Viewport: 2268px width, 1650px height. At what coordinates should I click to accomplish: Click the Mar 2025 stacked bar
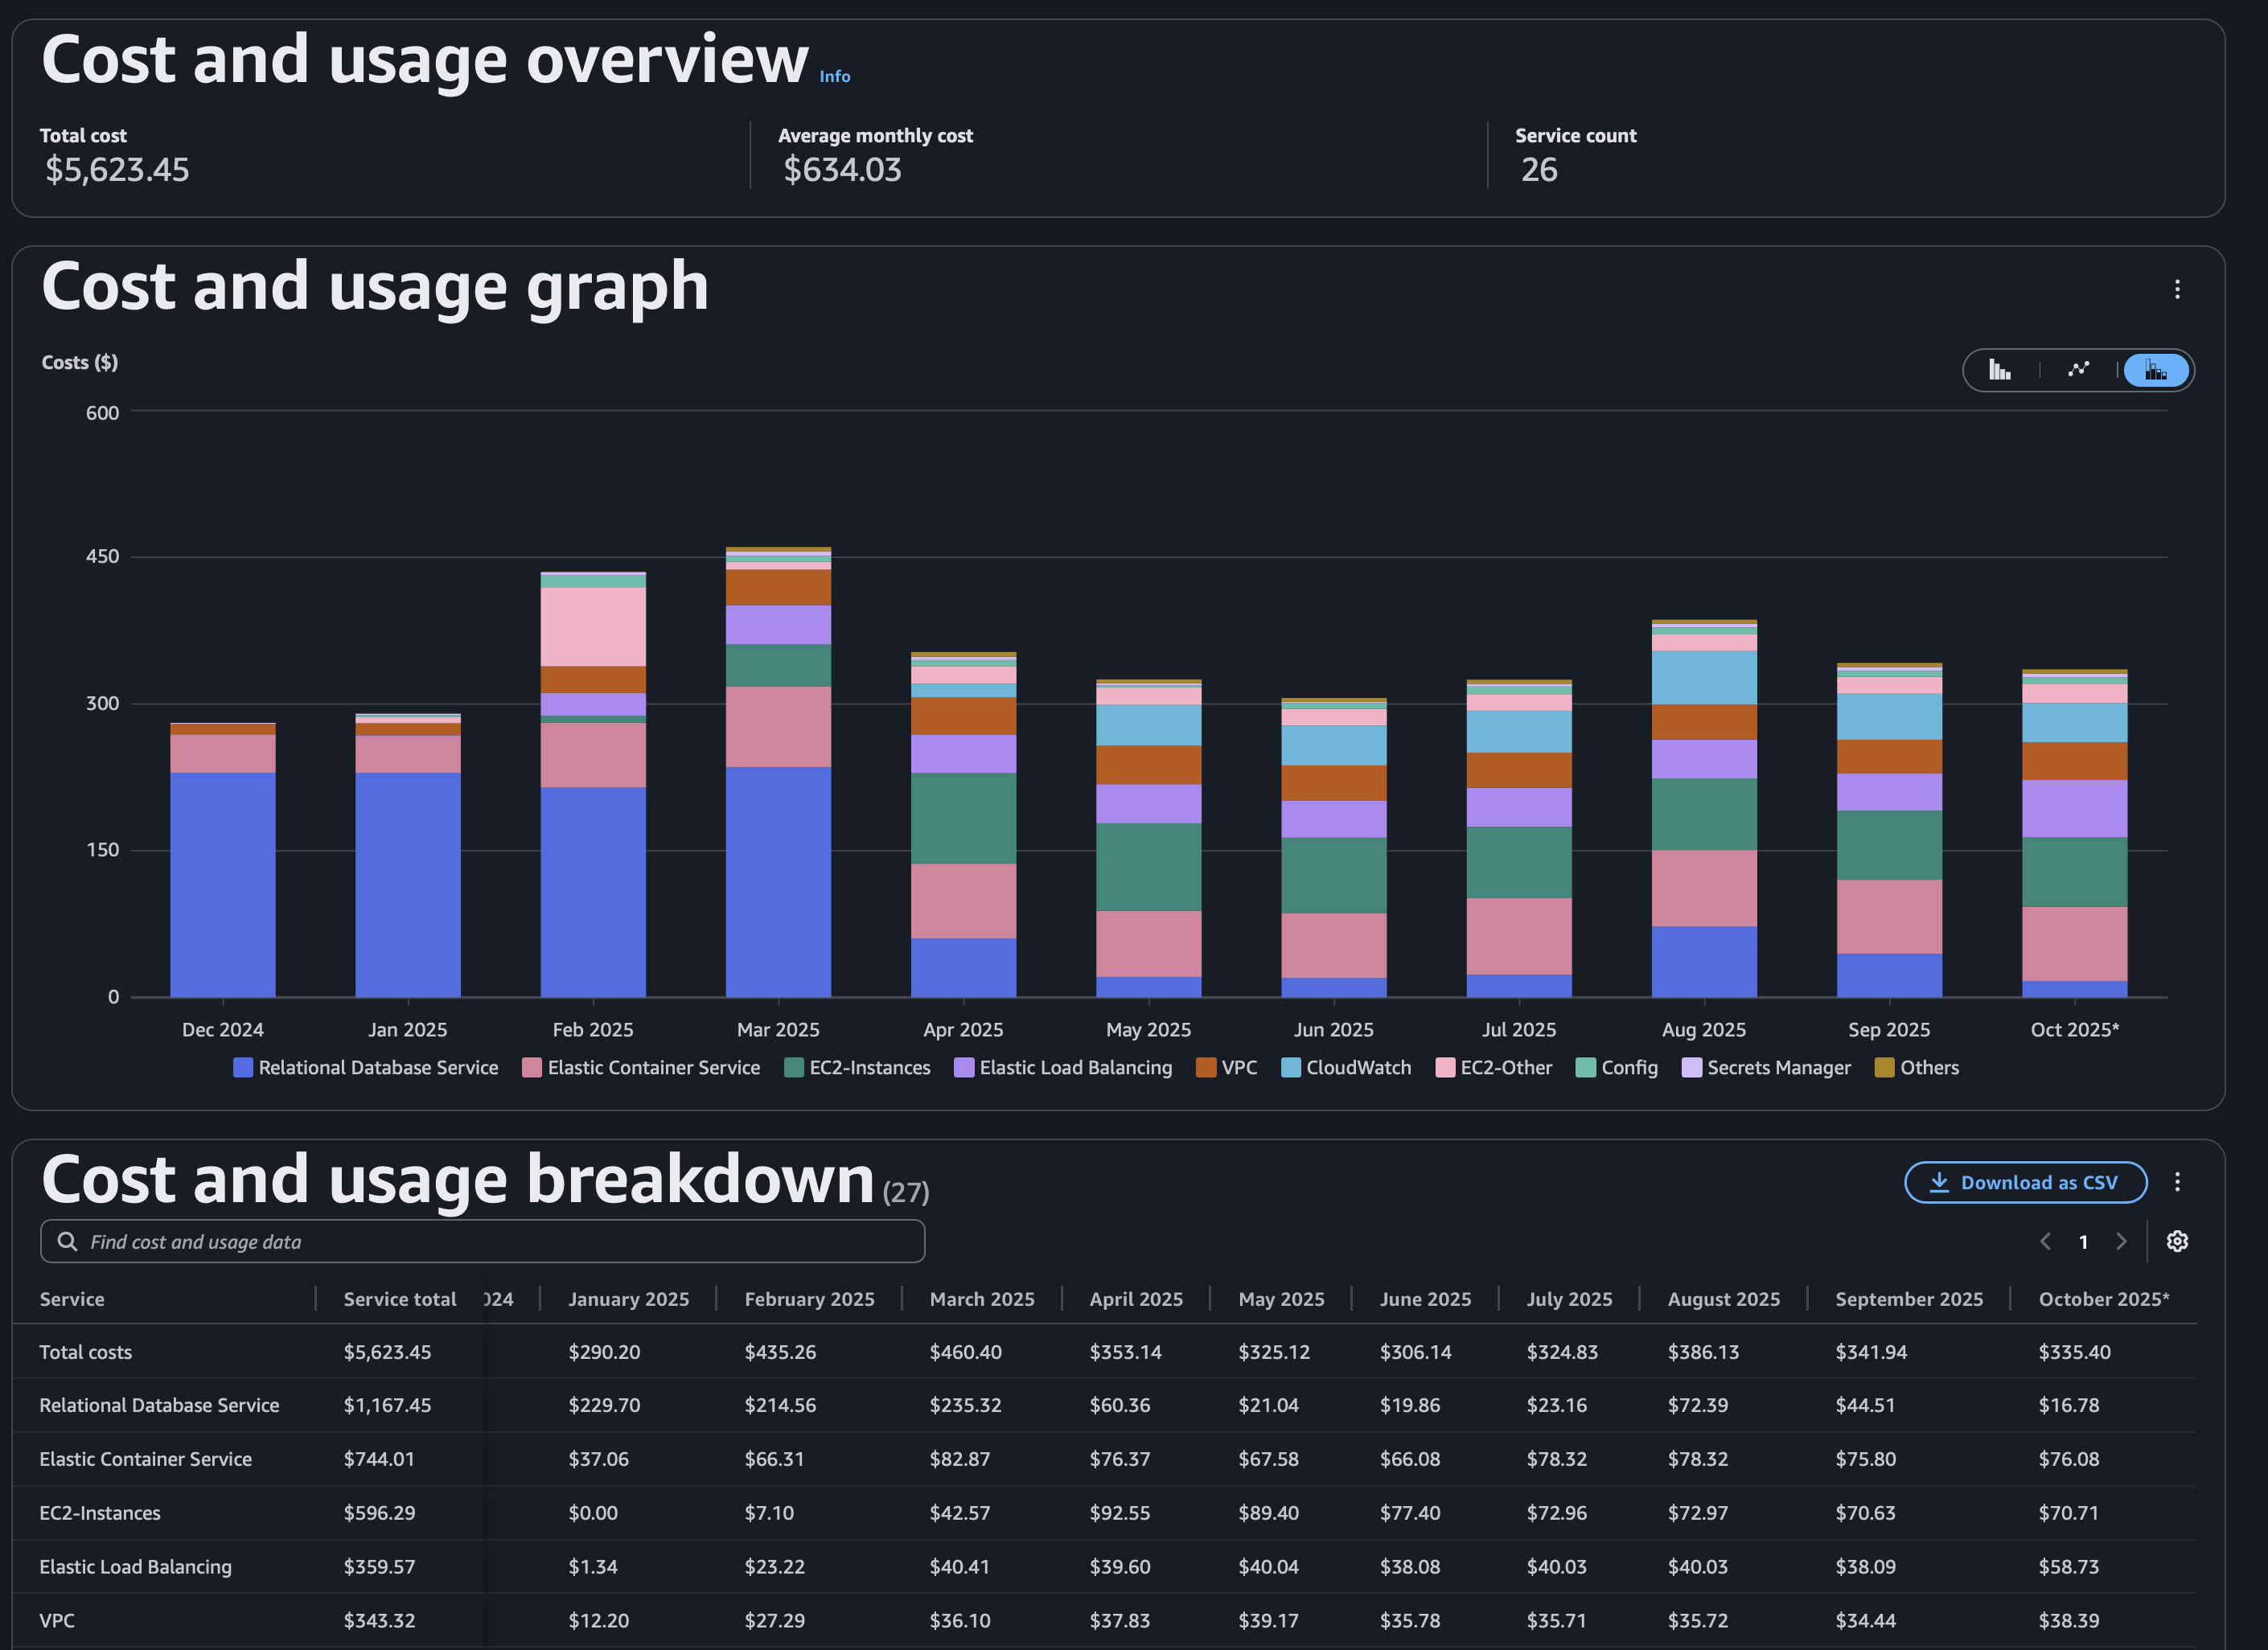pos(778,800)
